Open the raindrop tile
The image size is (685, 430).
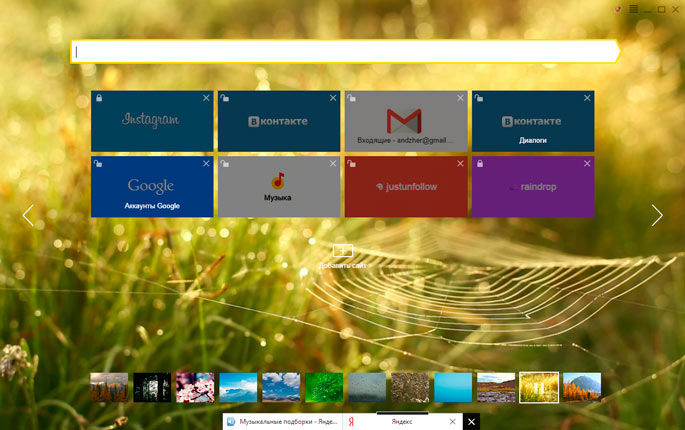[533, 187]
